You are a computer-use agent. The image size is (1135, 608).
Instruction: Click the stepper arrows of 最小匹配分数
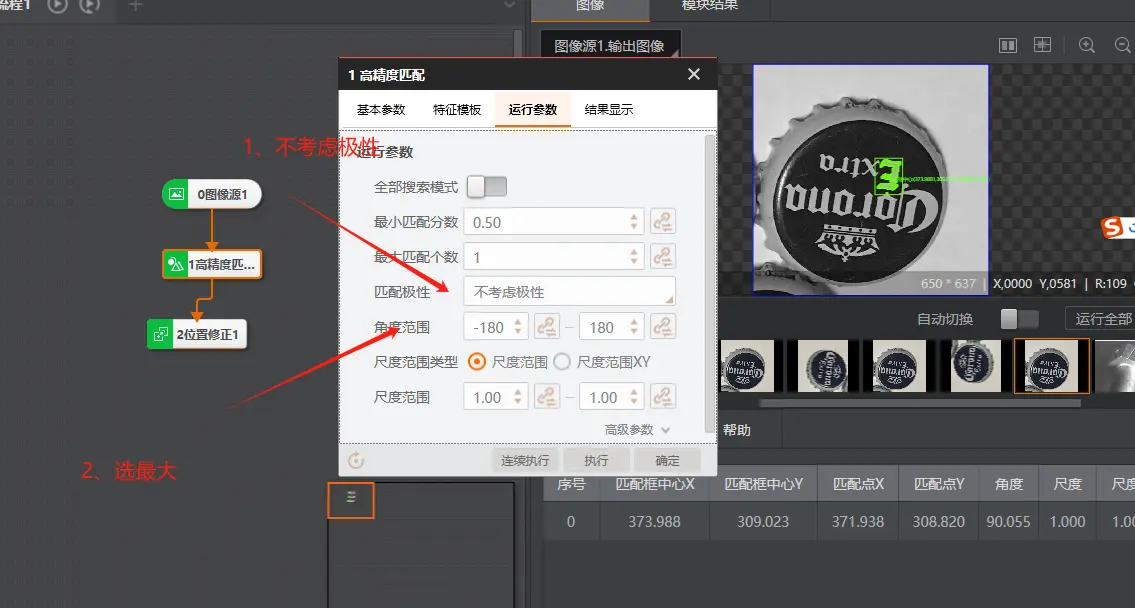(x=634, y=221)
